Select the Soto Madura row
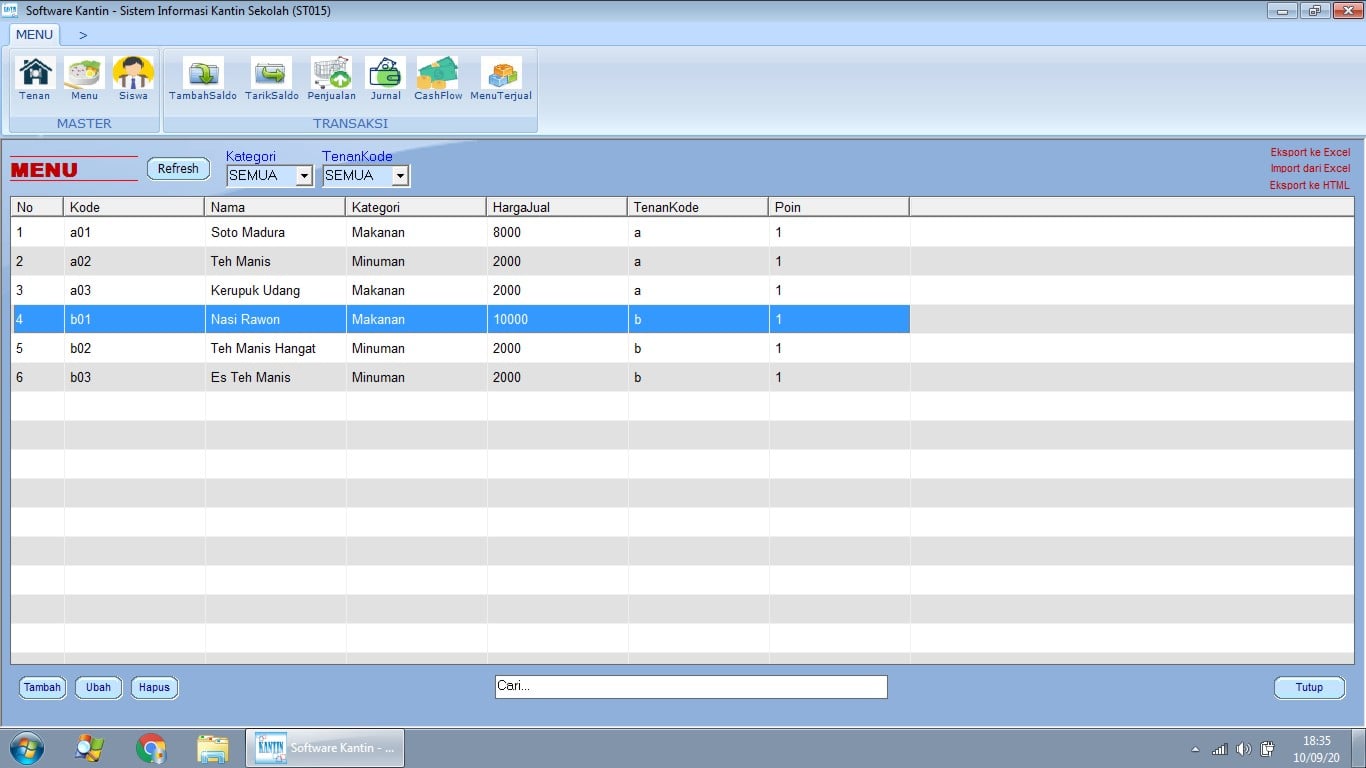1366x768 pixels. [x=460, y=232]
